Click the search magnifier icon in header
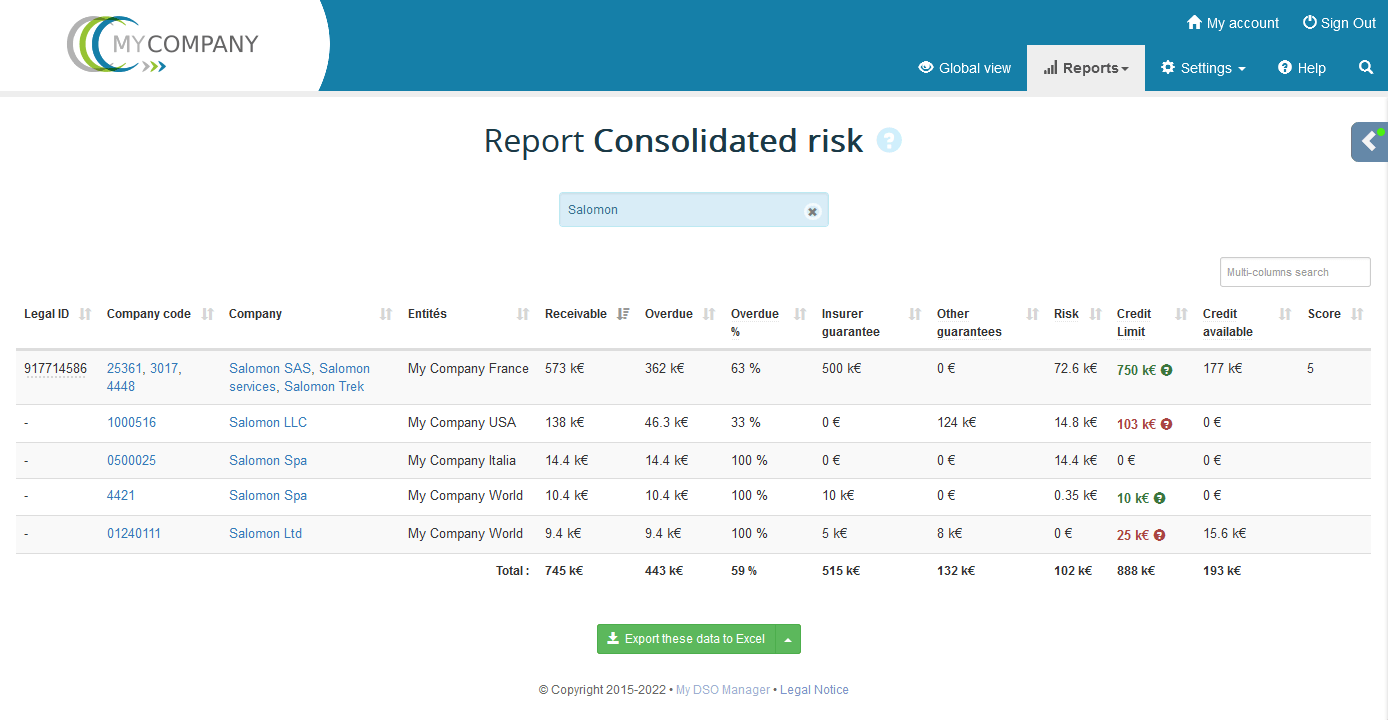The image size is (1388, 720). pyautogui.click(x=1366, y=68)
